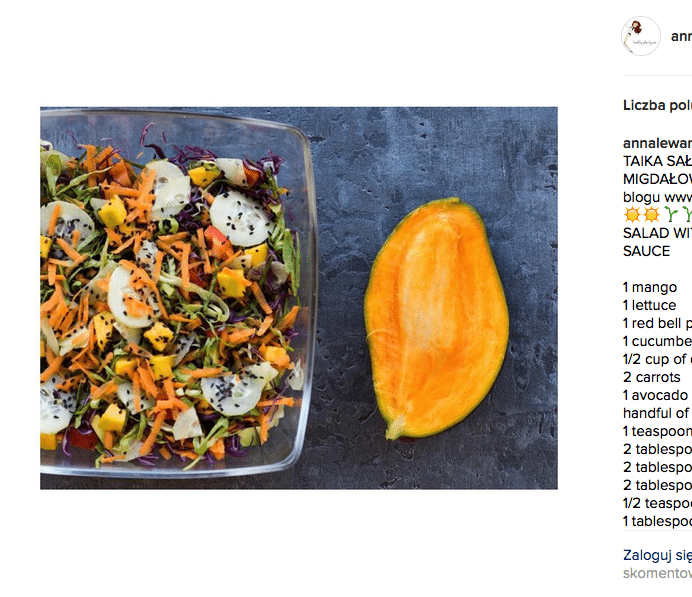Click the 'Liczba polu' likes count
Screen dimensions: 692x597
pos(657,105)
